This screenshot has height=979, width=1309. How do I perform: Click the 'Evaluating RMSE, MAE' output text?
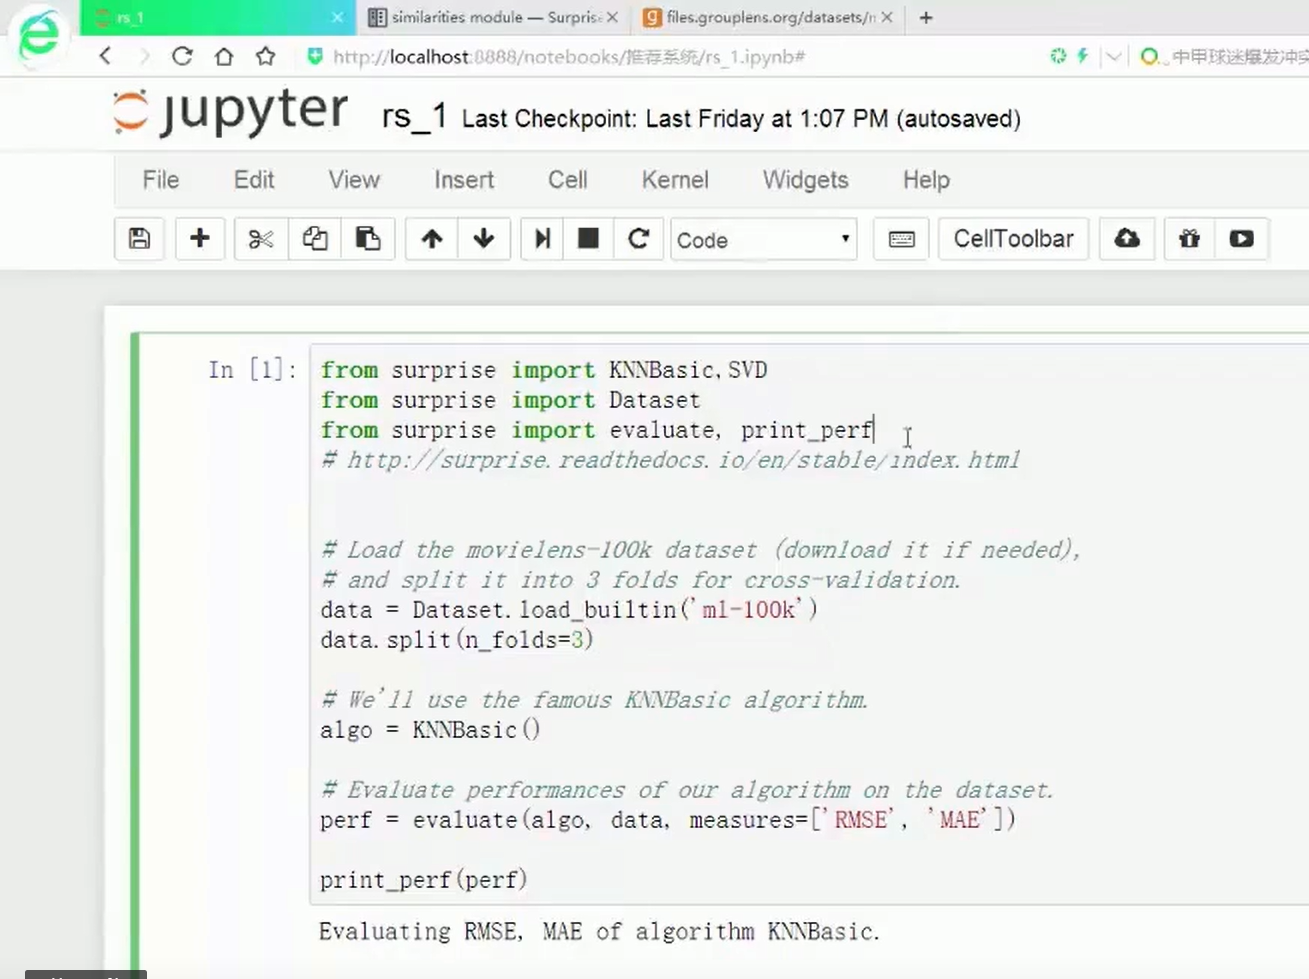pyautogui.click(x=599, y=932)
